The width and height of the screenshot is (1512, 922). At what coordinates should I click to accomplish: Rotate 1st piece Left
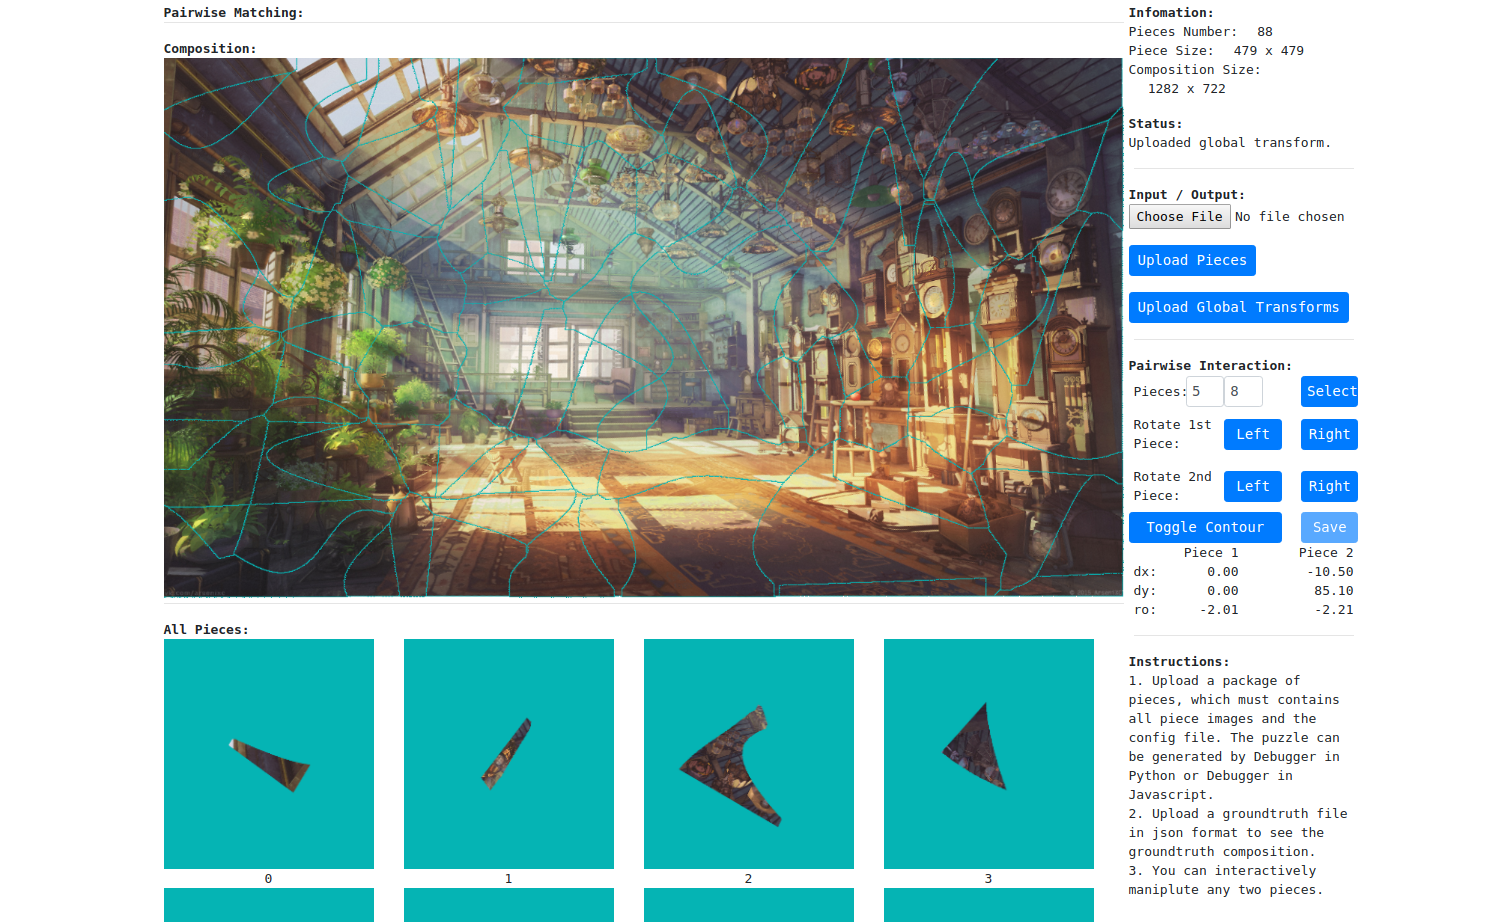(x=1252, y=434)
